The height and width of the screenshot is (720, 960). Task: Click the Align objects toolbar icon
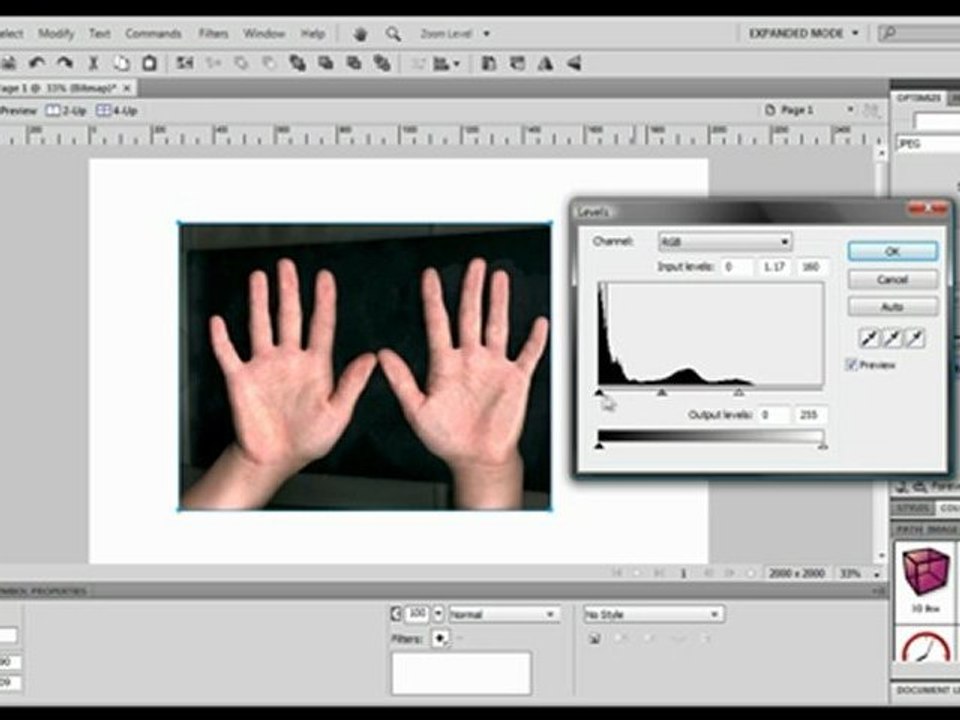tap(446, 63)
